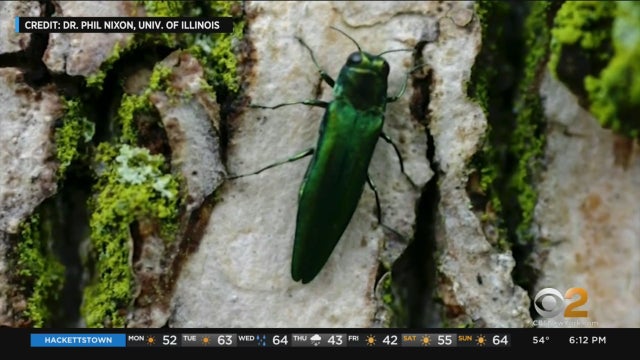The width and height of the screenshot is (640, 360).
Task: Click Monday's temperature 52
Action: click(169, 340)
